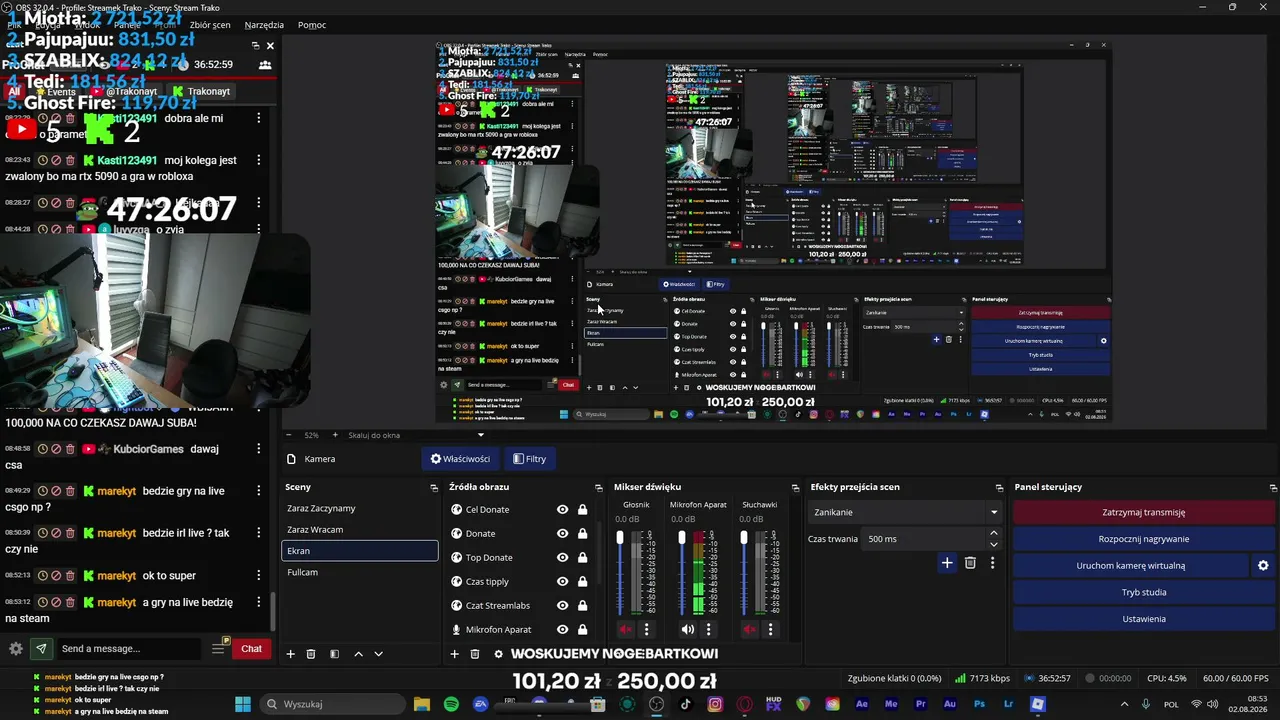The image size is (1280, 720).
Task: Select the Fullcam scene
Action: pos(360,572)
